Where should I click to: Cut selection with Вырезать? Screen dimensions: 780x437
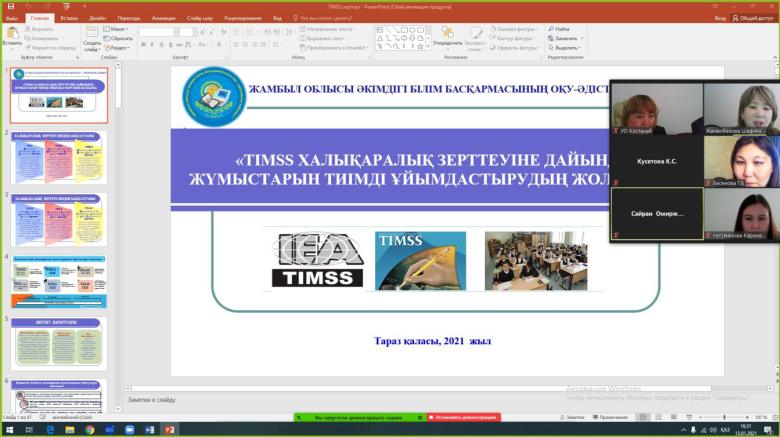[x=38, y=29]
